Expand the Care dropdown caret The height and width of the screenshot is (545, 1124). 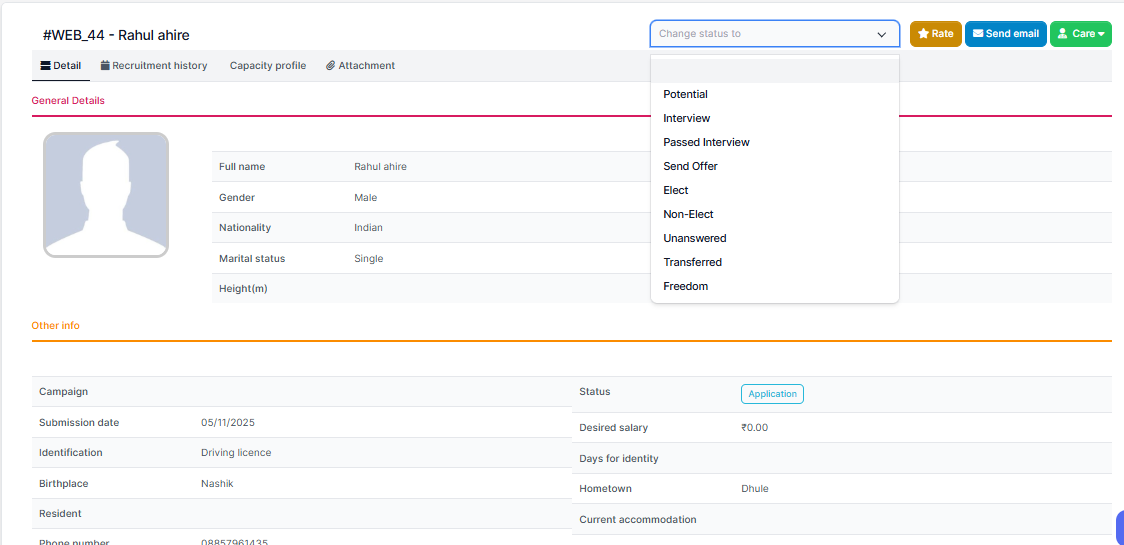coord(1101,34)
